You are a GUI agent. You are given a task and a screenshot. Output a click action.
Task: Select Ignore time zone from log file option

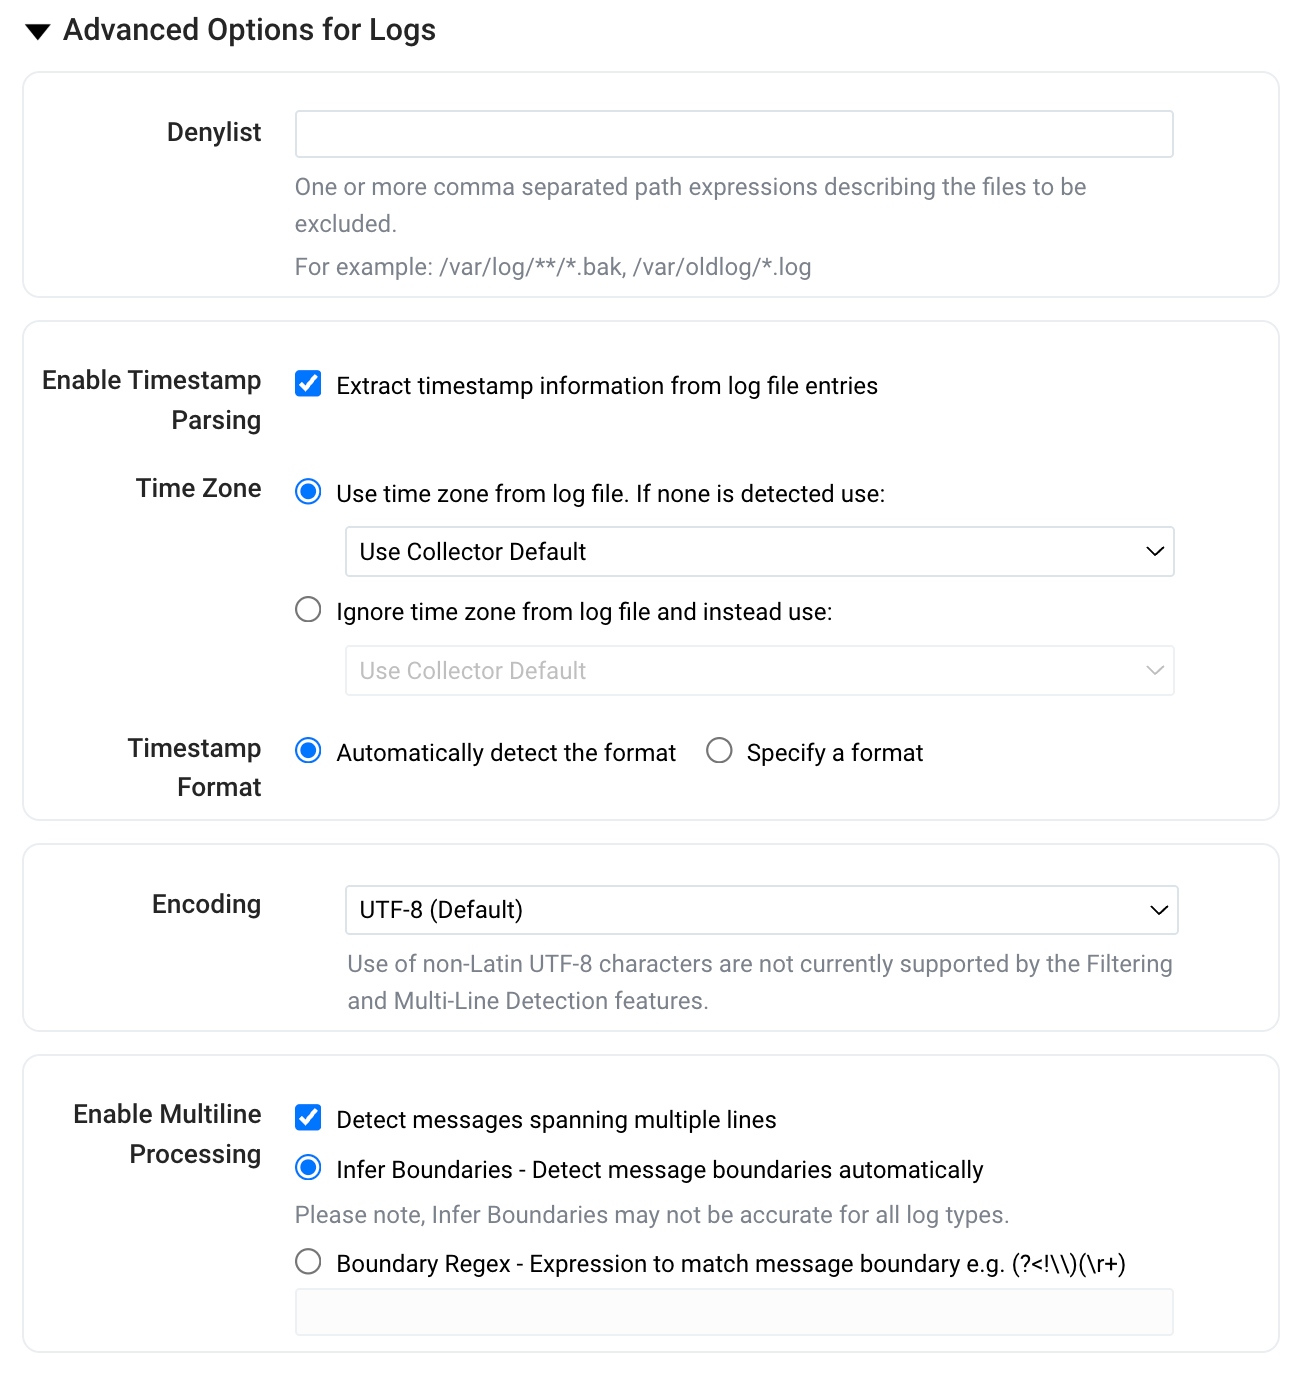click(307, 610)
